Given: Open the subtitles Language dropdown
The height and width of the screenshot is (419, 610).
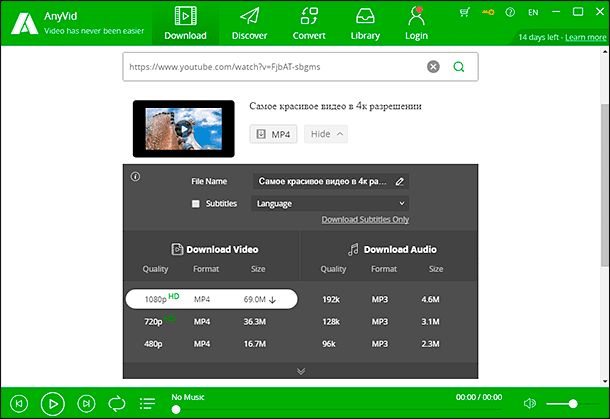Looking at the screenshot, I should (330, 203).
